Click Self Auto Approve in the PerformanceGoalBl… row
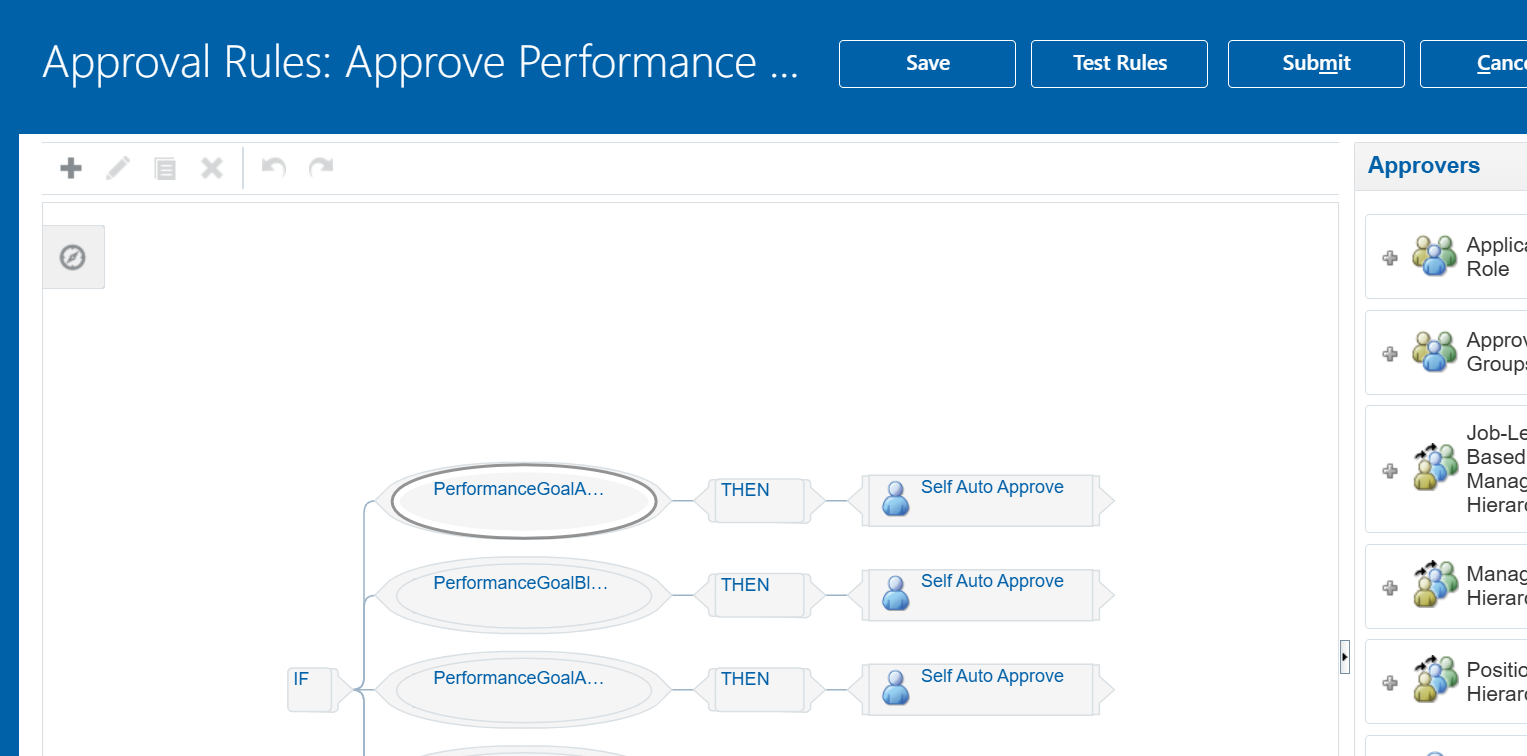The height and width of the screenshot is (756, 1527). 992,582
